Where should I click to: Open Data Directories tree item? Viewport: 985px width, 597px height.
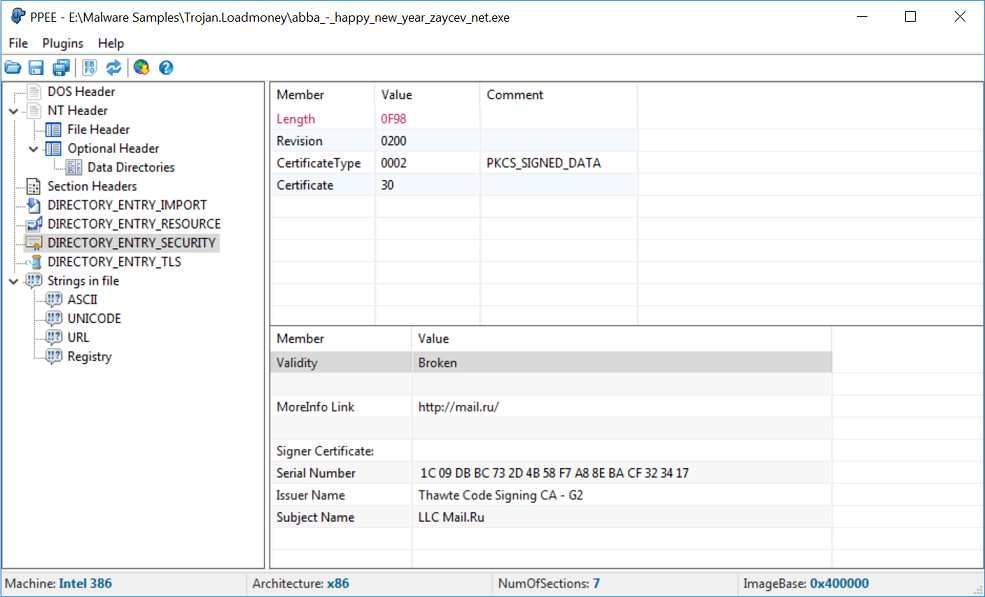tap(131, 167)
